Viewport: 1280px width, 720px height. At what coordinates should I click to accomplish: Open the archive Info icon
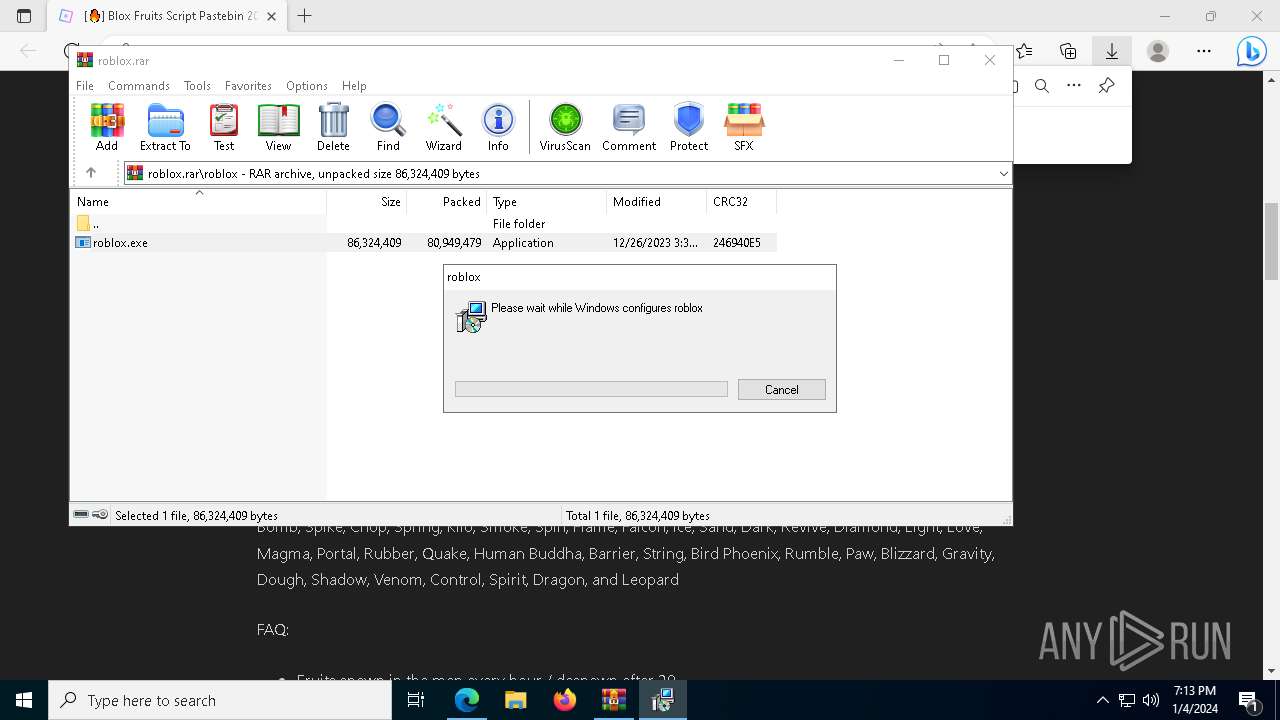tap(498, 127)
